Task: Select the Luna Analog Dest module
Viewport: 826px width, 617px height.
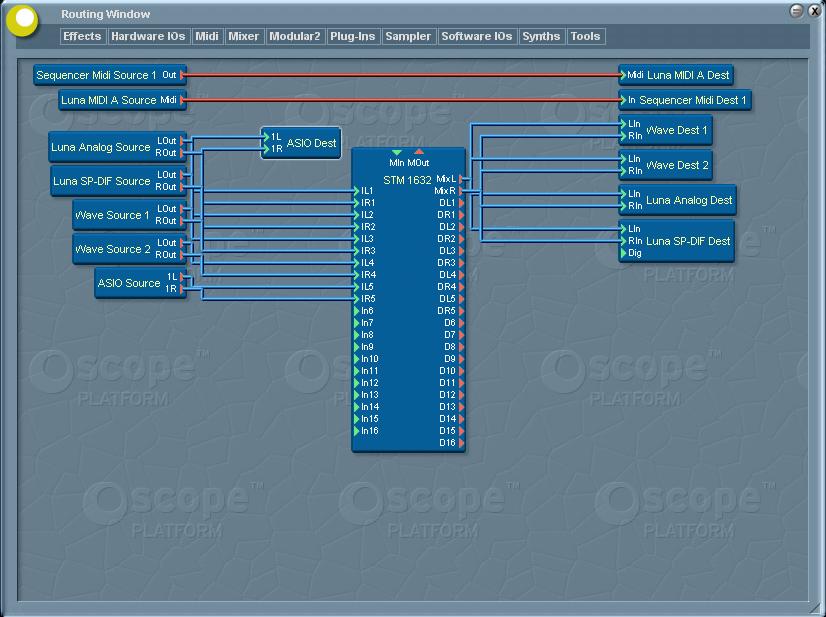Action: click(x=677, y=200)
